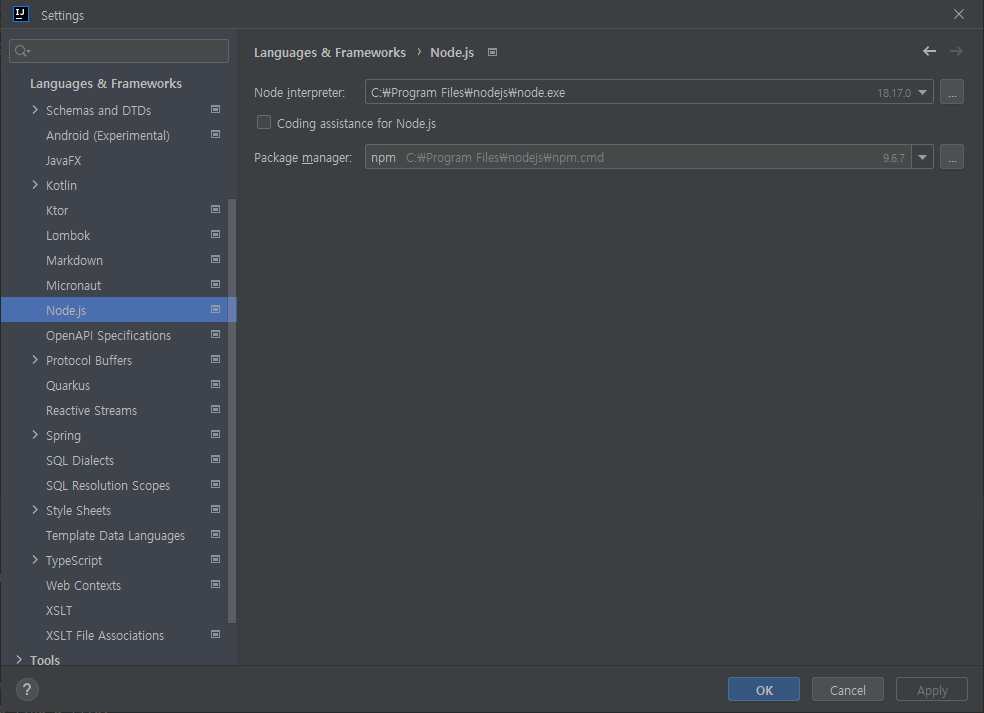
Task: Click the search magnifier icon
Action: pyautogui.click(x=22, y=51)
